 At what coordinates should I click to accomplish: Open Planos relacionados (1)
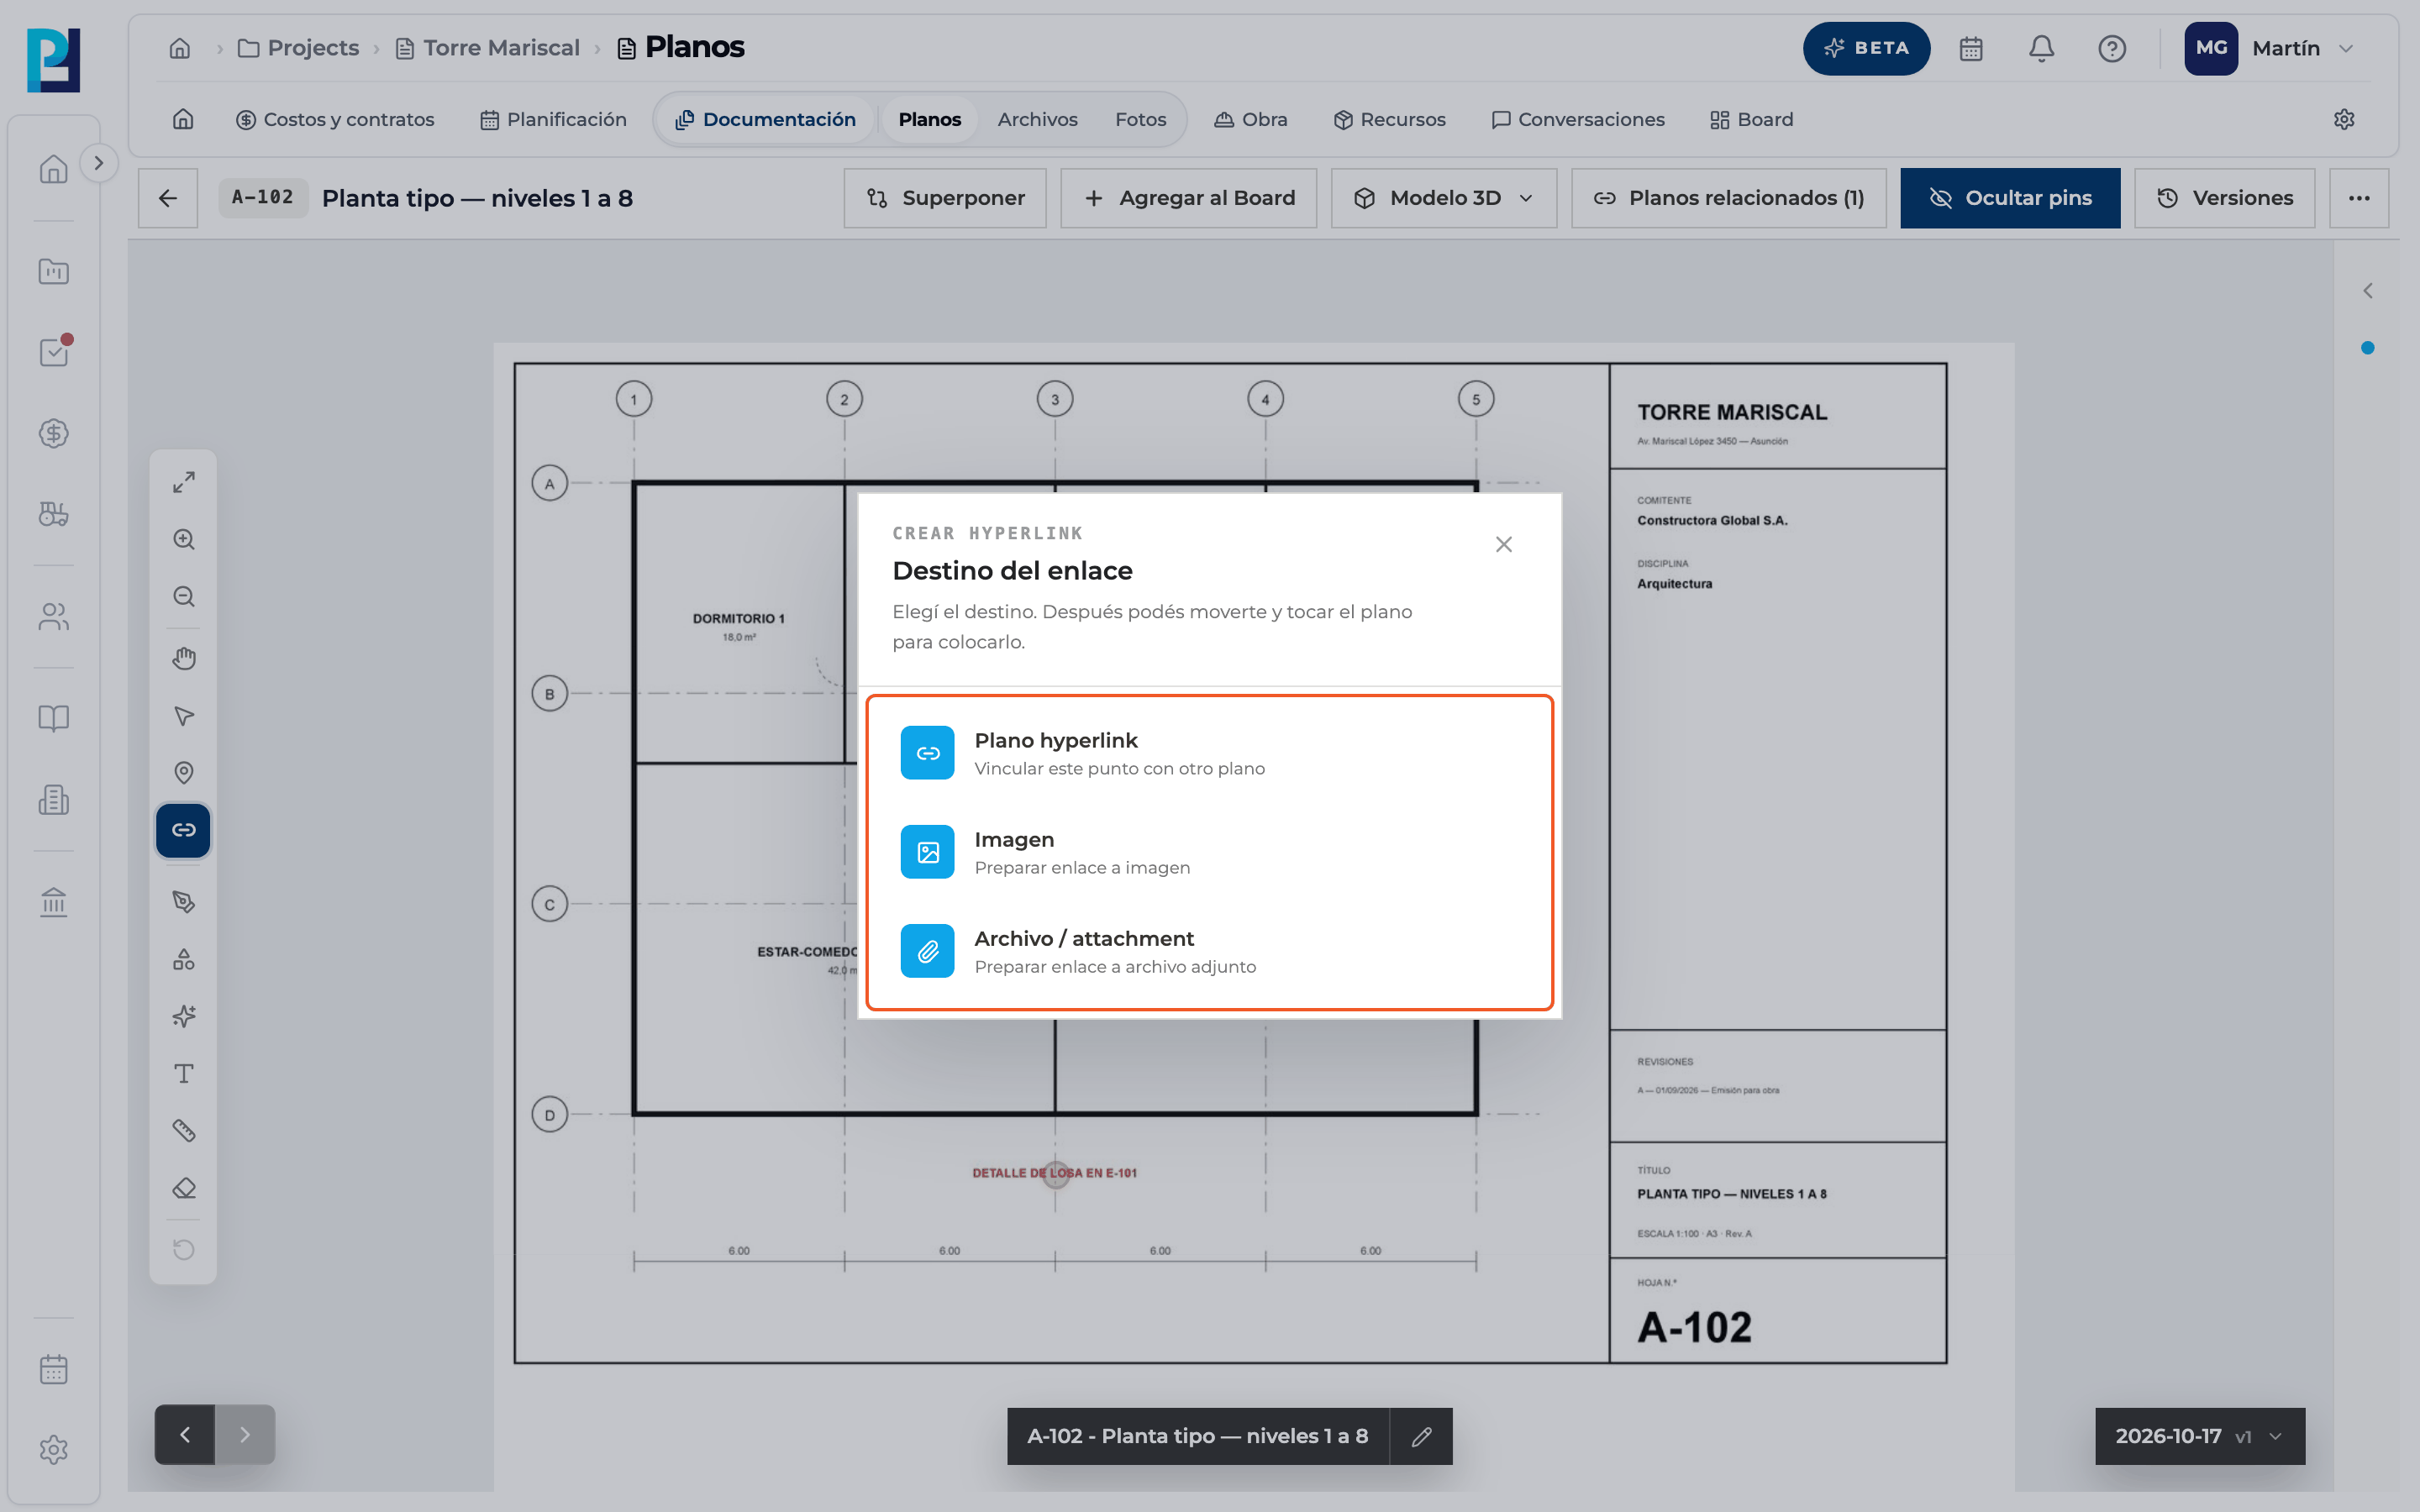(x=1728, y=198)
